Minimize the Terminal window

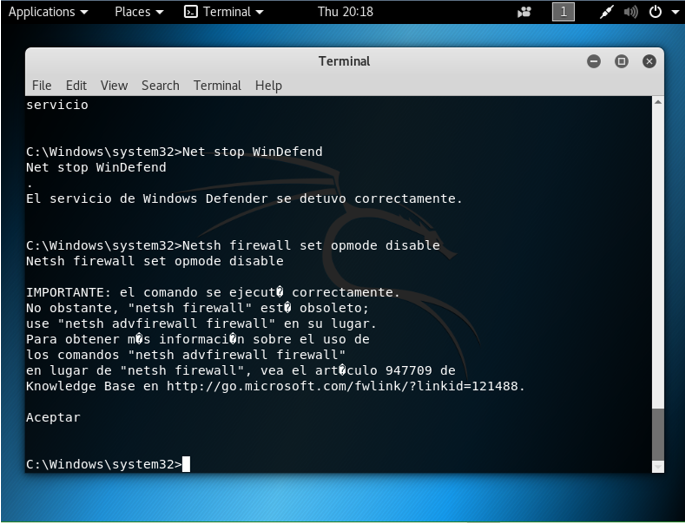[x=593, y=61]
